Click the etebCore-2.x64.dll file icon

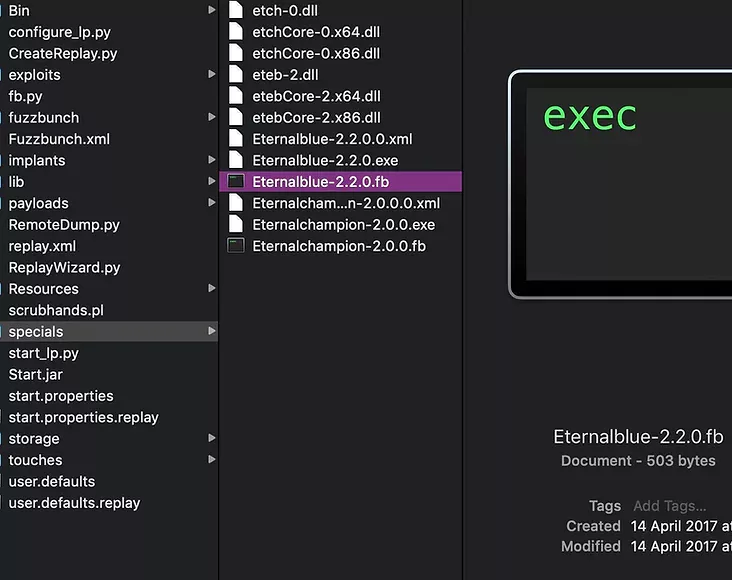[x=235, y=96]
